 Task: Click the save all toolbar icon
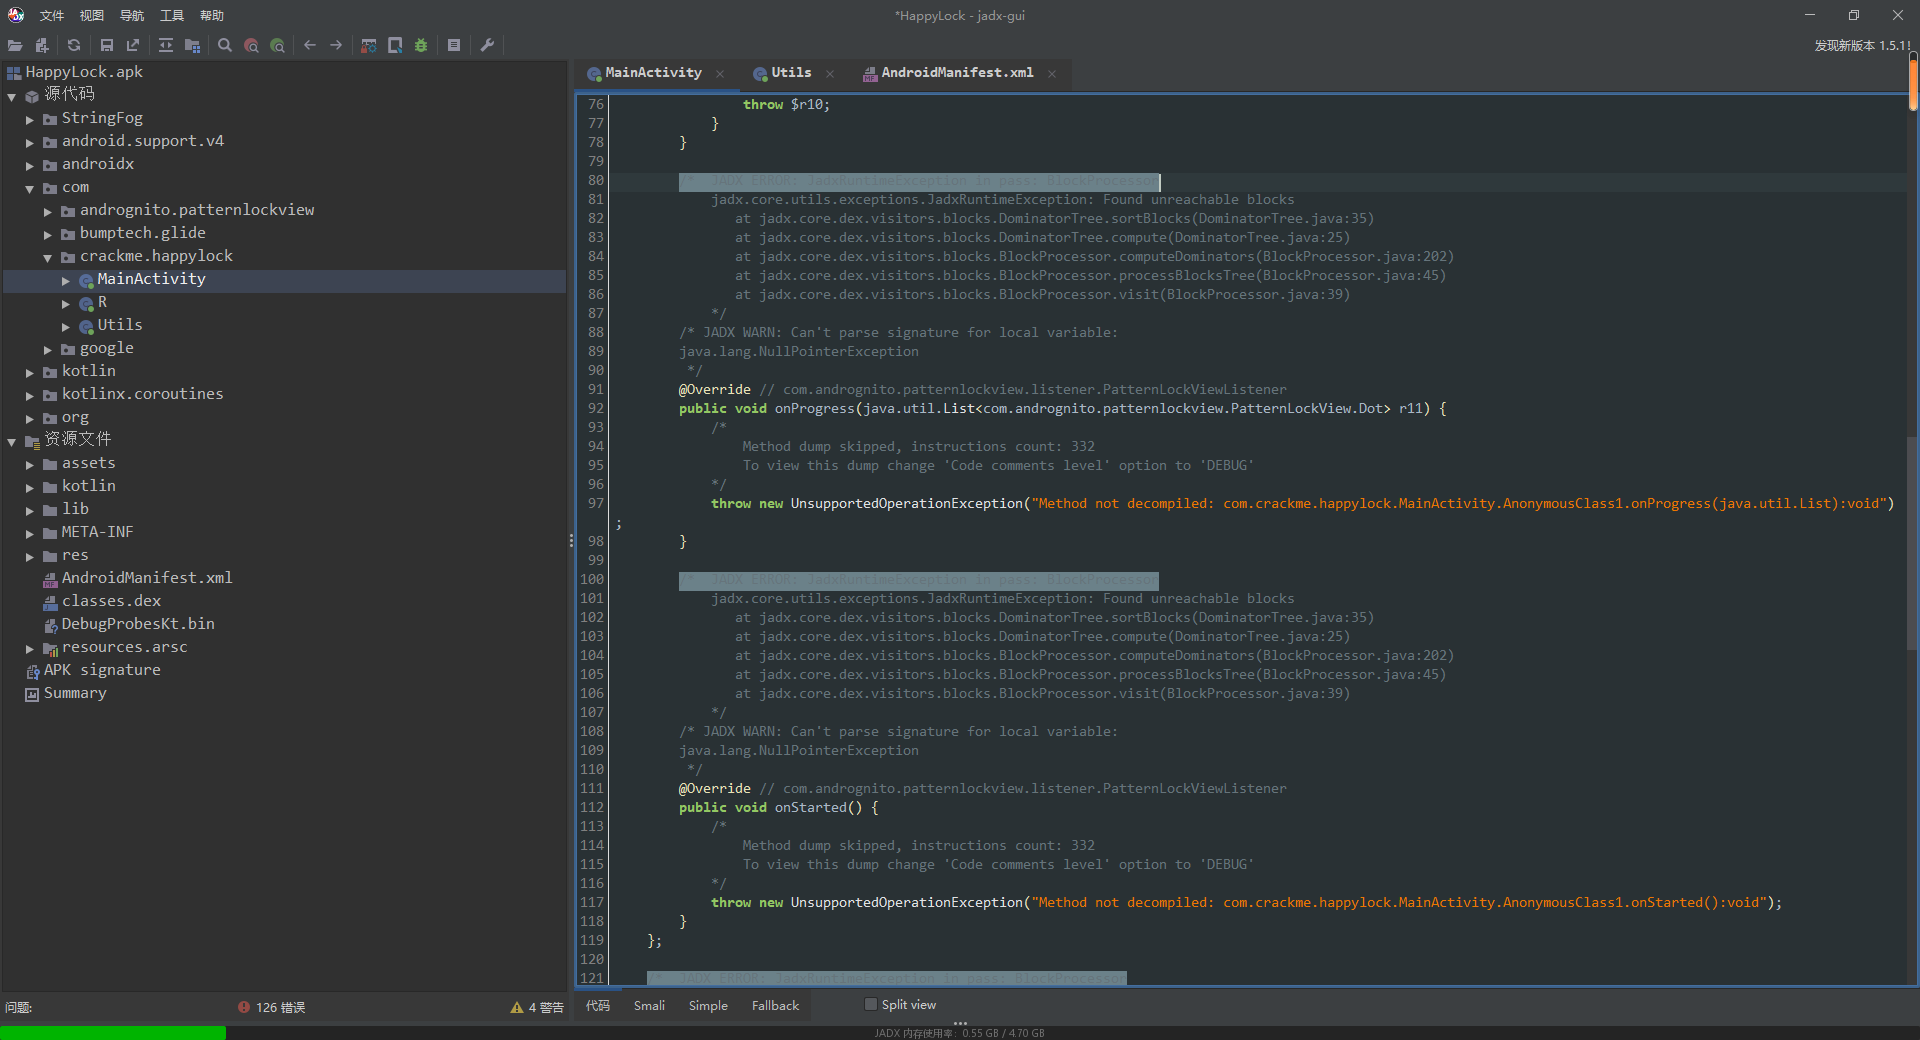pos(107,45)
